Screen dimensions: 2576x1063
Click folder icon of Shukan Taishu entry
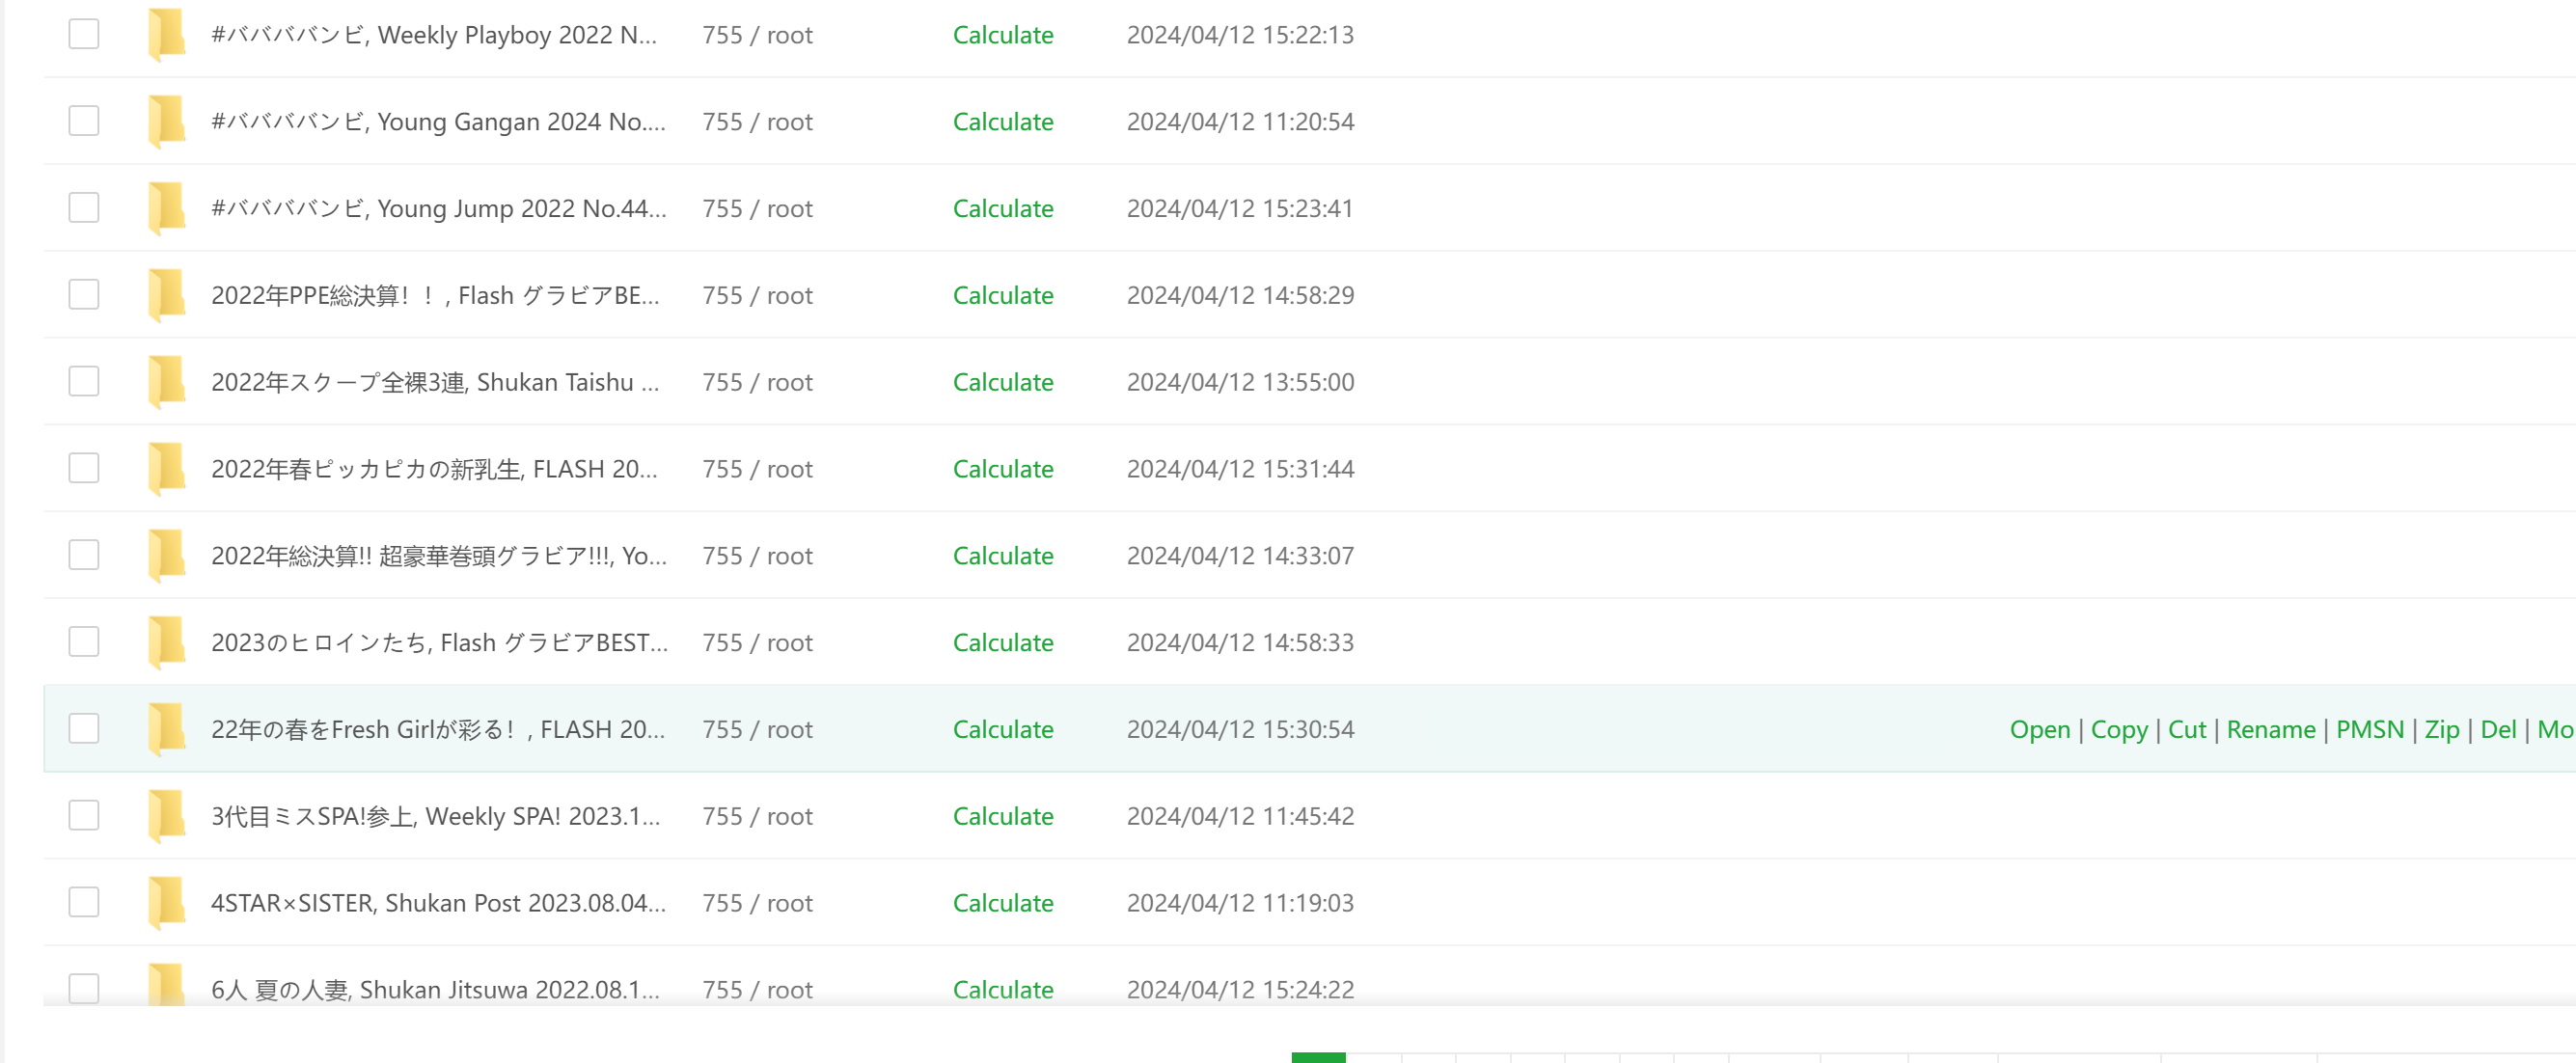(166, 382)
